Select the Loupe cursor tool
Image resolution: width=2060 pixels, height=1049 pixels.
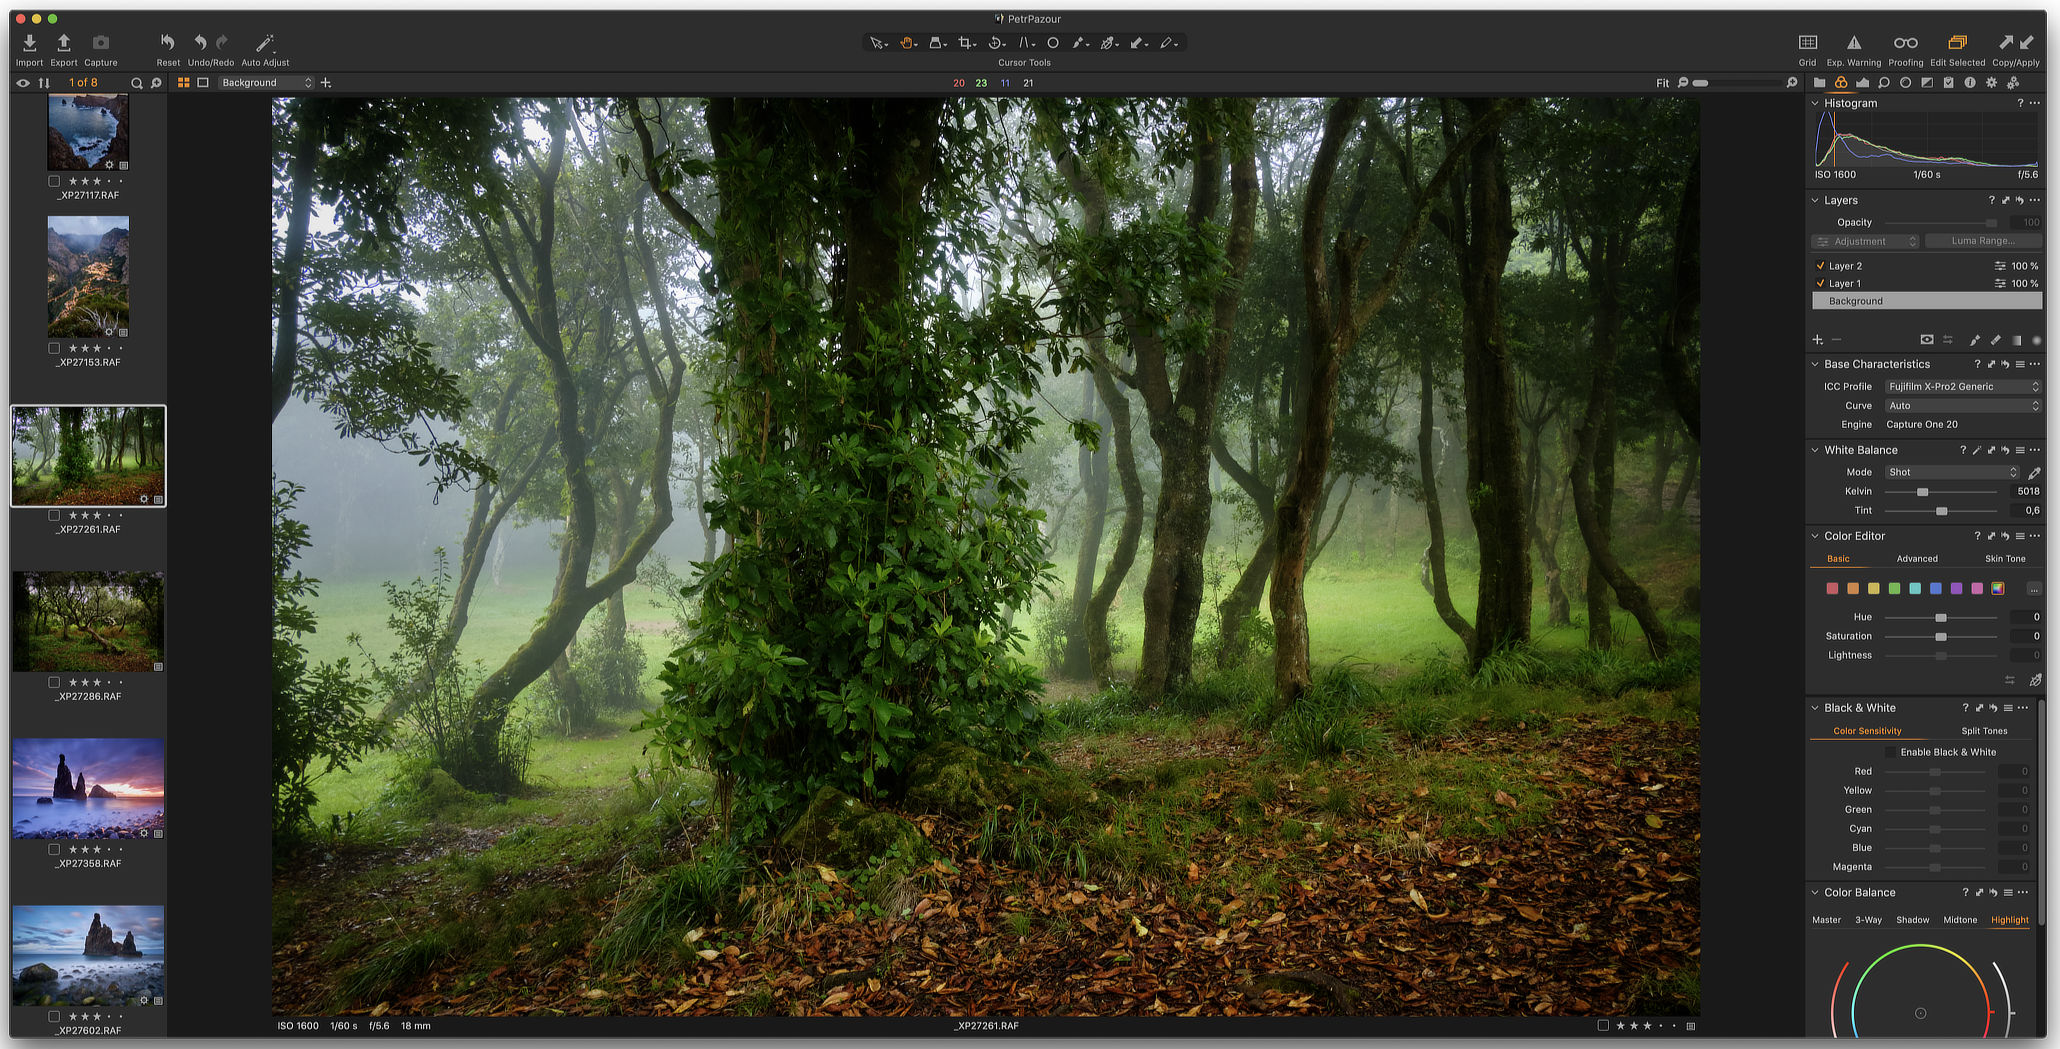(x=935, y=43)
